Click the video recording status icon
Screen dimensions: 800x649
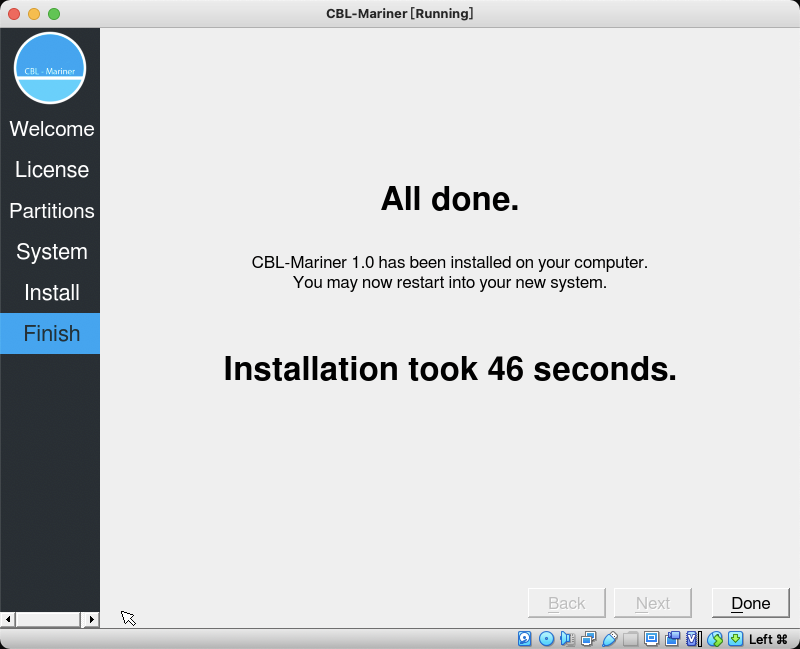pyautogui.click(x=672, y=638)
